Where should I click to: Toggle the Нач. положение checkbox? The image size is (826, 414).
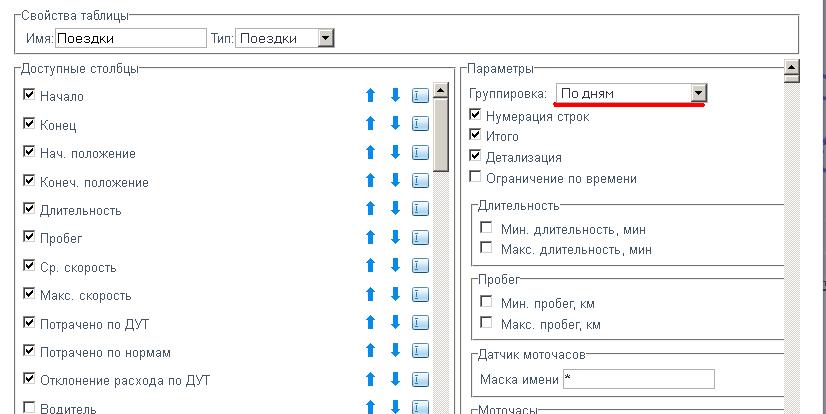point(29,152)
